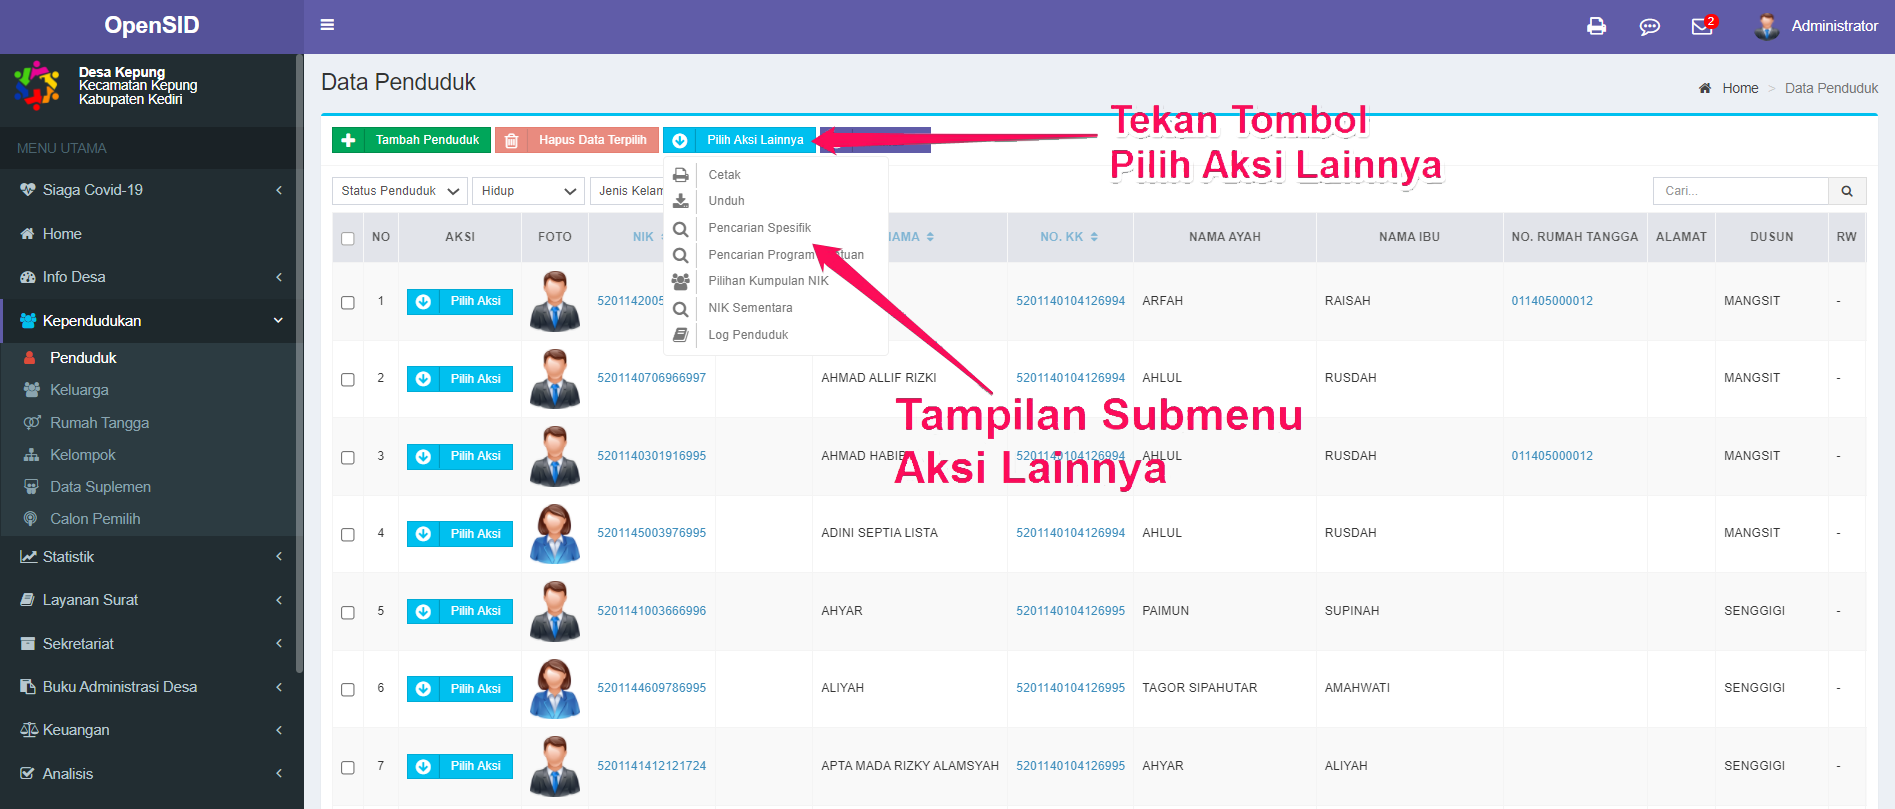Select Unduh from the submenu
Screen dimensions: 1895x809
[x=726, y=201]
